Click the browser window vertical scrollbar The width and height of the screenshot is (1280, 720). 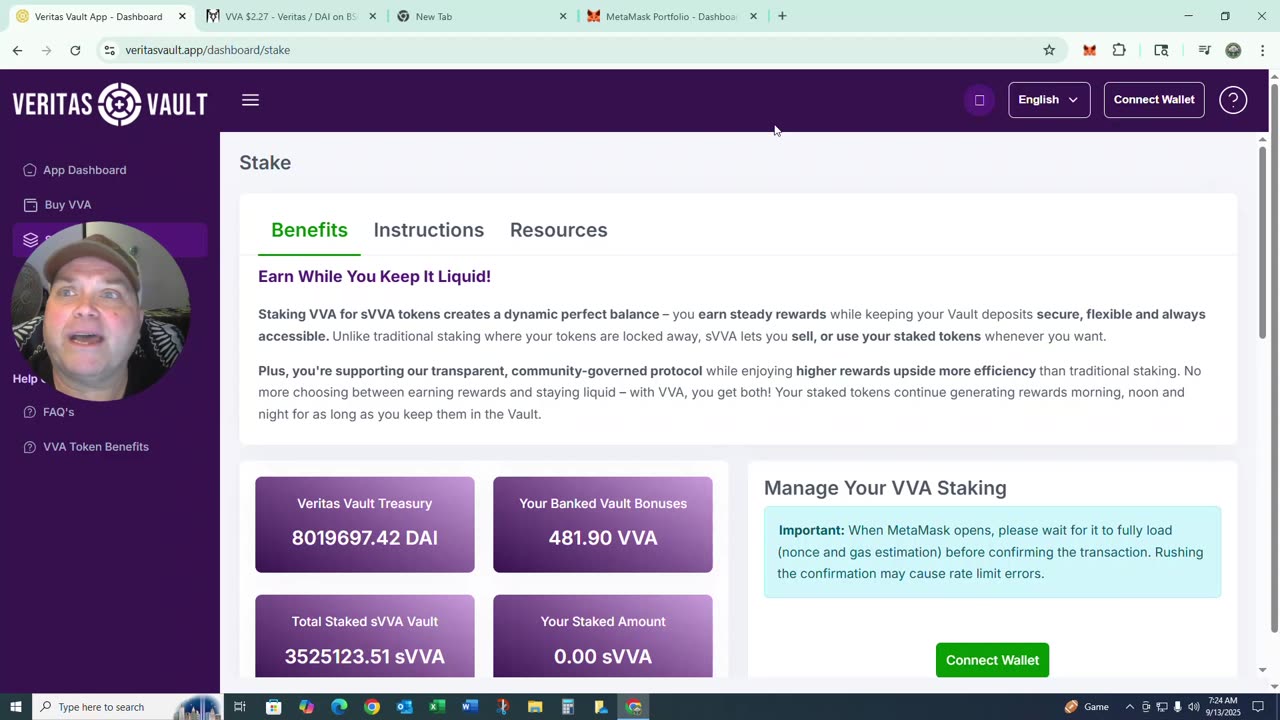1274,360
